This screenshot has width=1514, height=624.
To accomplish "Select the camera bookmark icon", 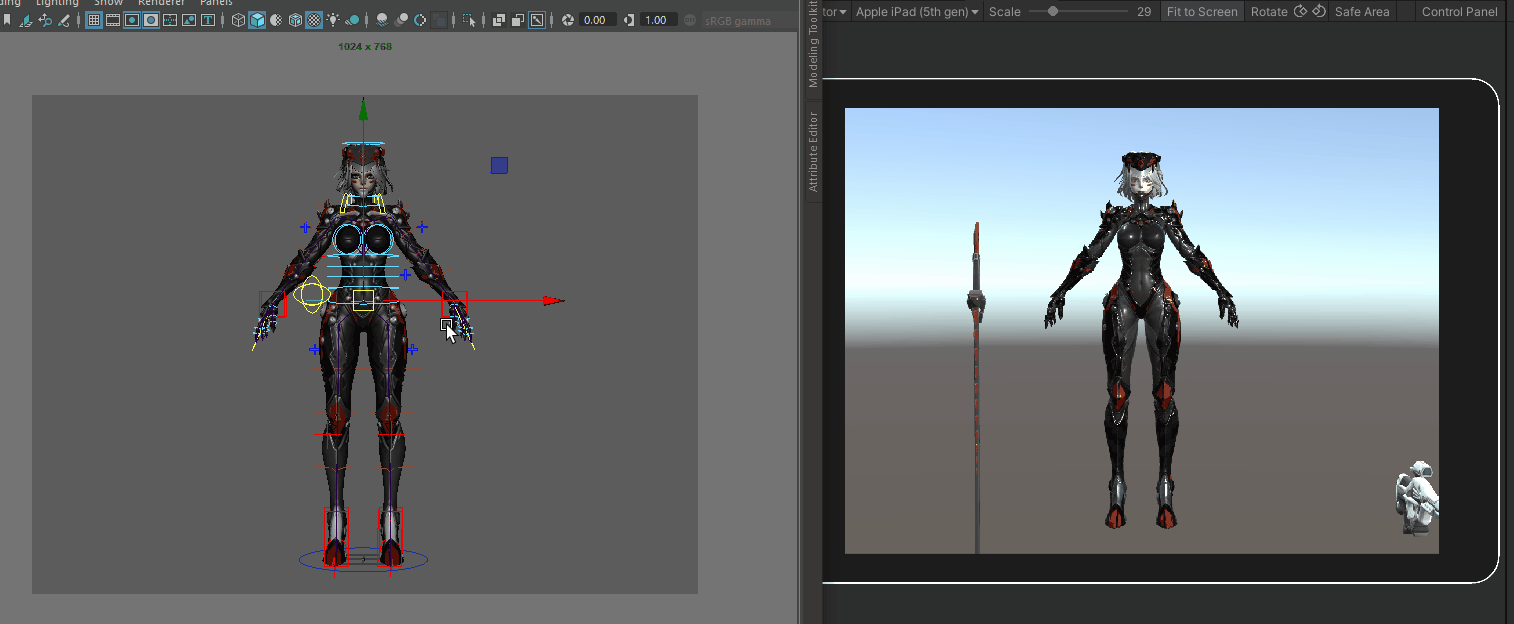I will point(6,20).
